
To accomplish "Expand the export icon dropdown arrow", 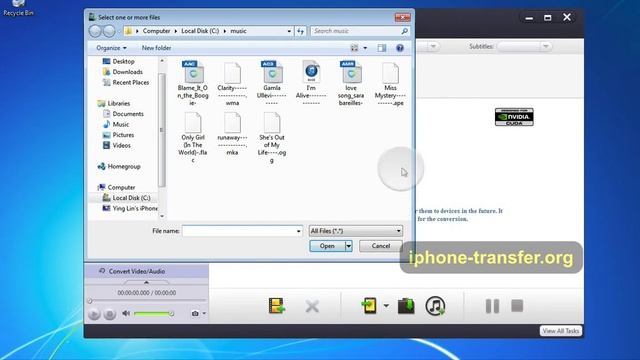I will pos(386,306).
